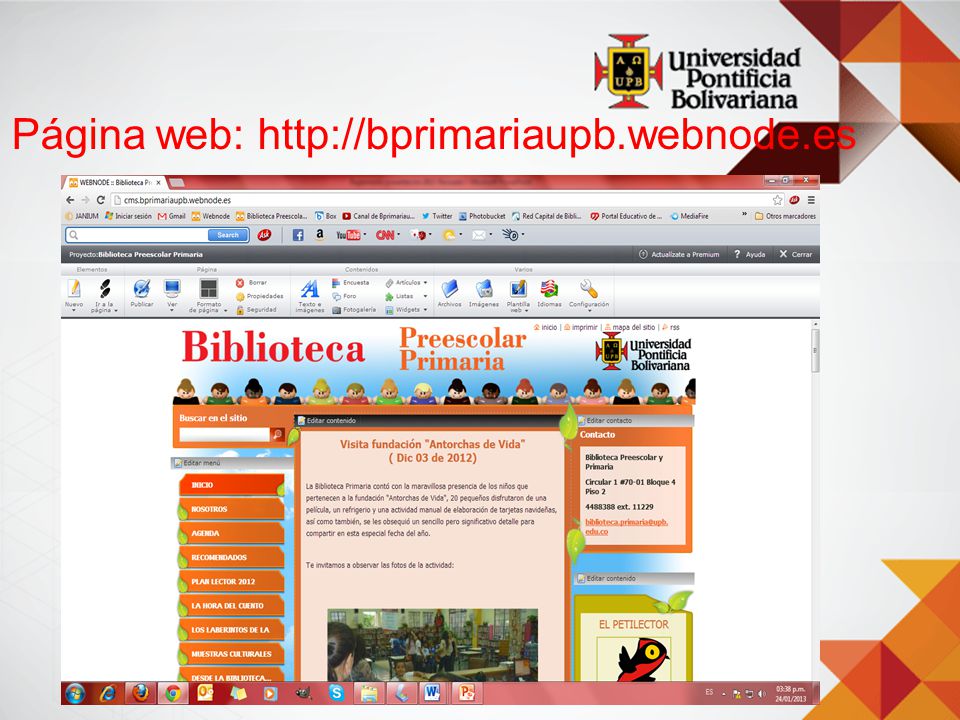Insert Texto e imágenes content
The height and width of the screenshot is (720, 960).
[310, 296]
